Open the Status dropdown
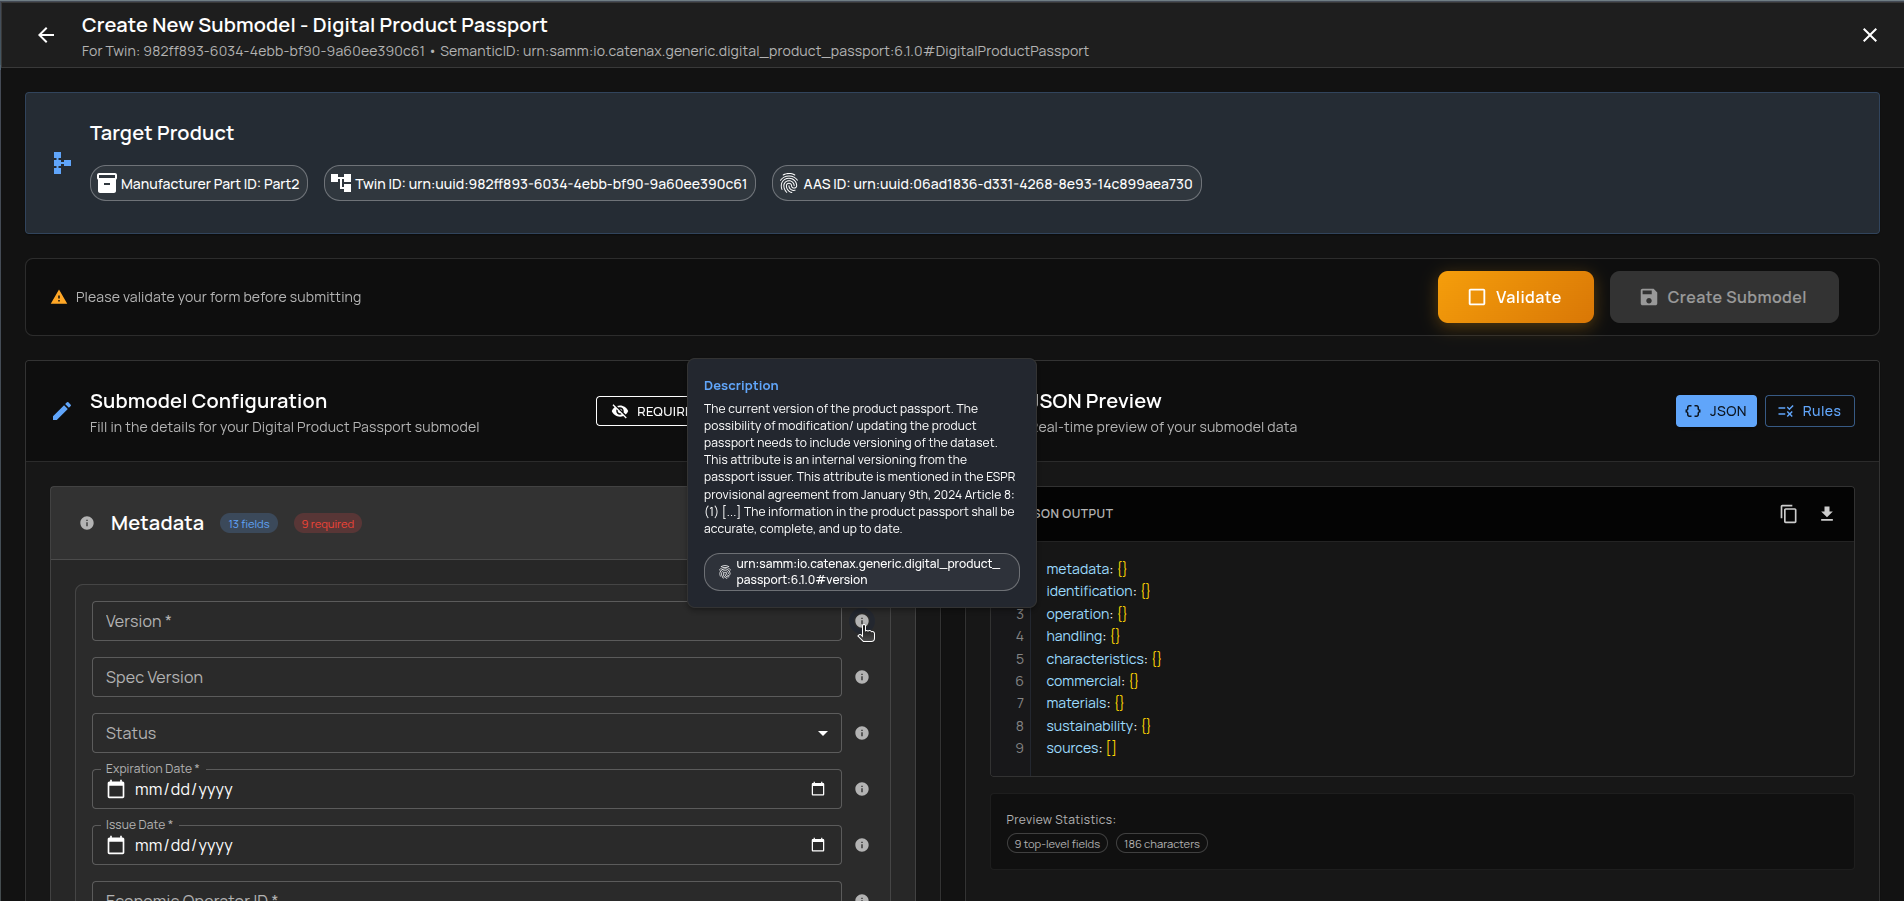Viewport: 1904px width, 901px height. [466, 733]
